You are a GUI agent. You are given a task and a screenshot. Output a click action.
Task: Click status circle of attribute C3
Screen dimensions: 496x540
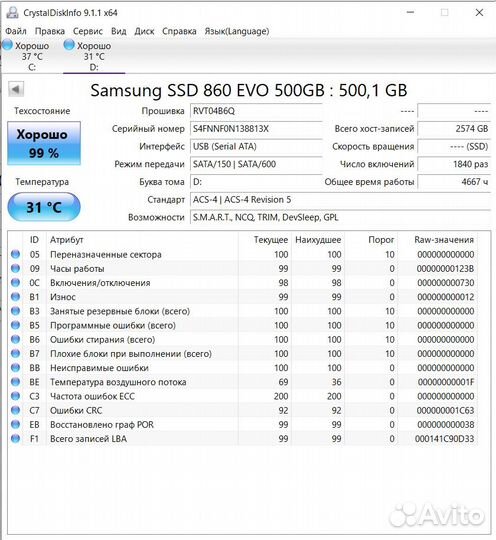16,396
